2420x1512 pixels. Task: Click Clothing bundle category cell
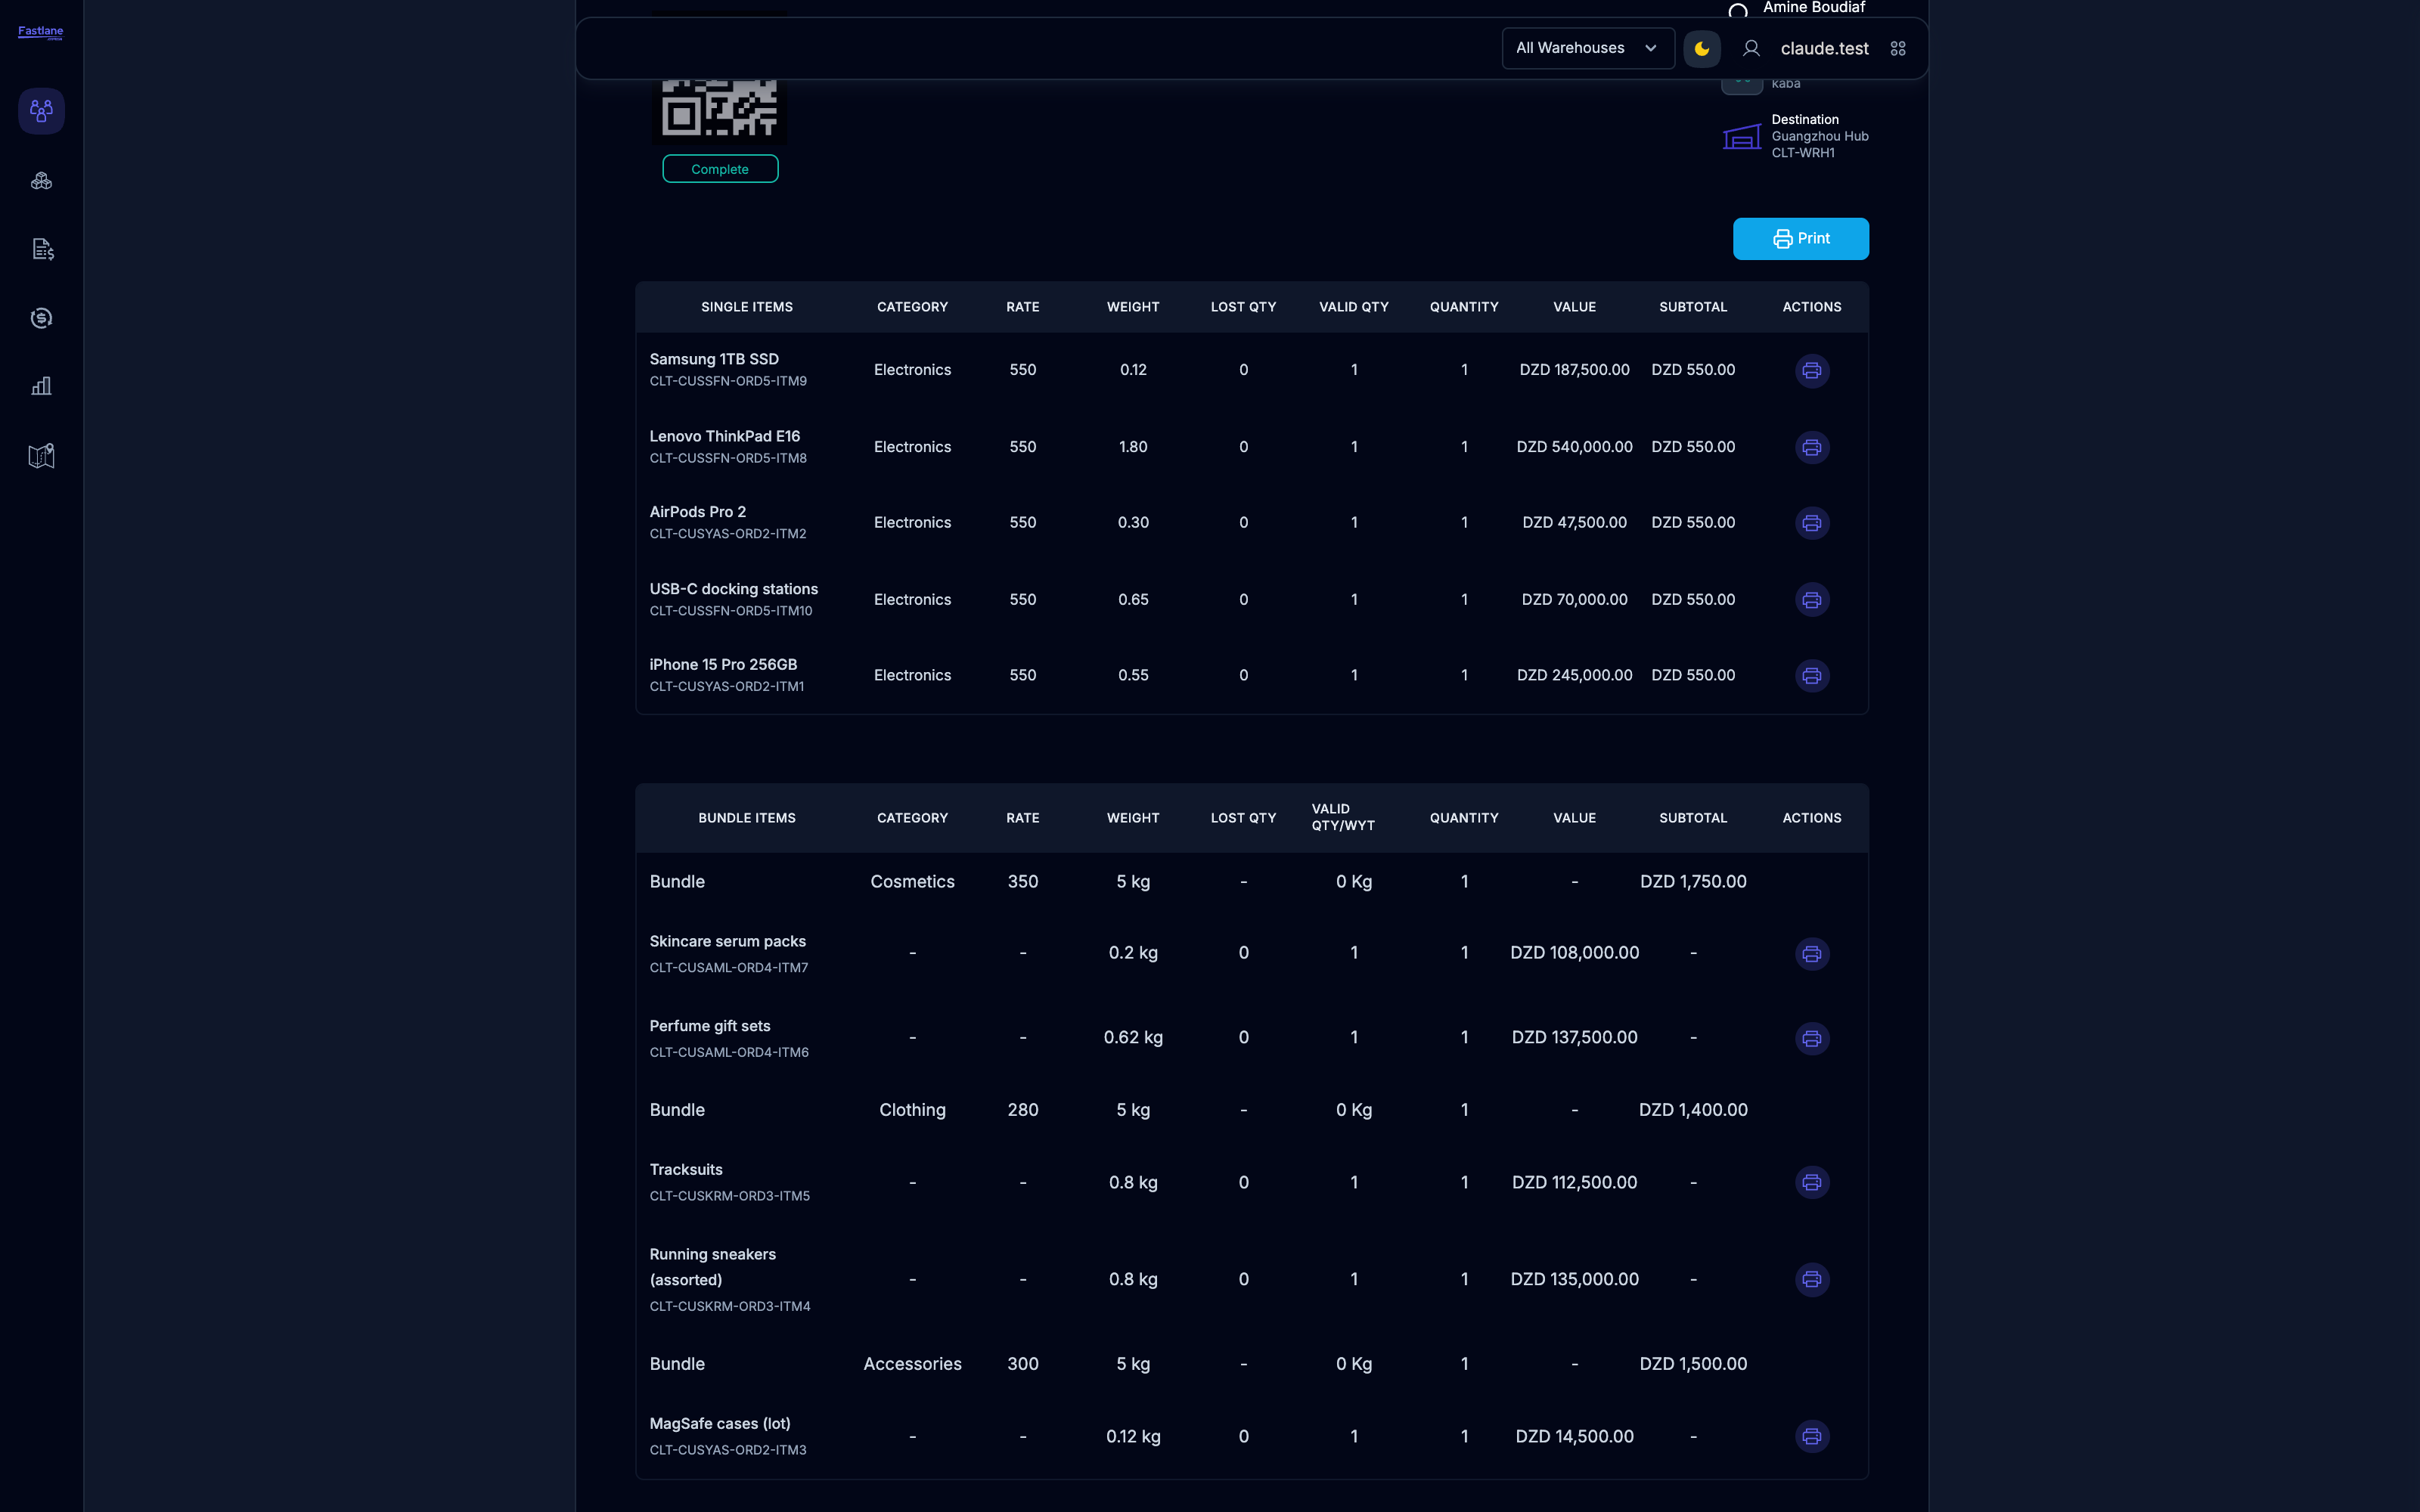912,1110
